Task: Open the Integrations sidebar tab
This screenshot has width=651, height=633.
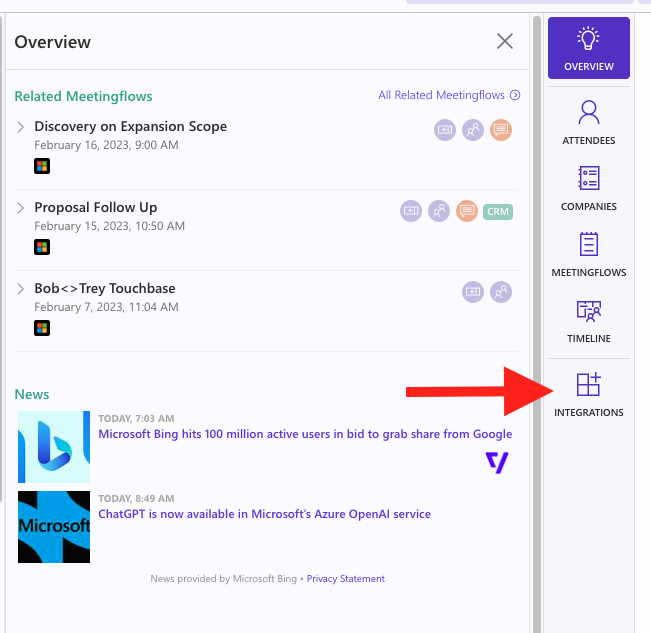Action: [588, 395]
